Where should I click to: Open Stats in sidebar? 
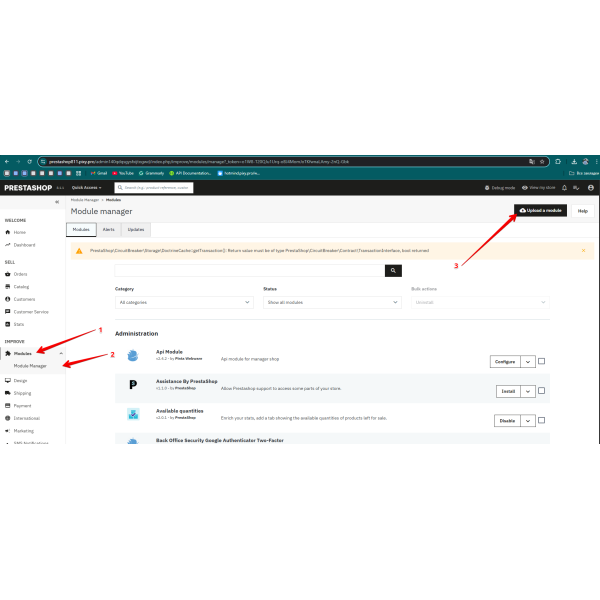[15, 324]
